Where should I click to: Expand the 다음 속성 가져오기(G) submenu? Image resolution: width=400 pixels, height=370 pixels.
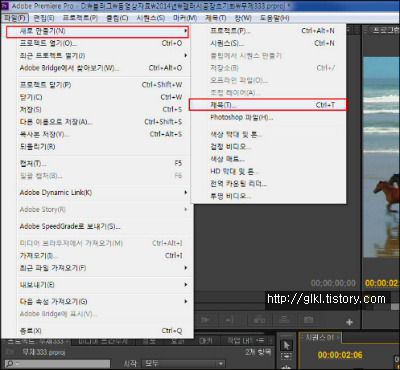pos(103,302)
